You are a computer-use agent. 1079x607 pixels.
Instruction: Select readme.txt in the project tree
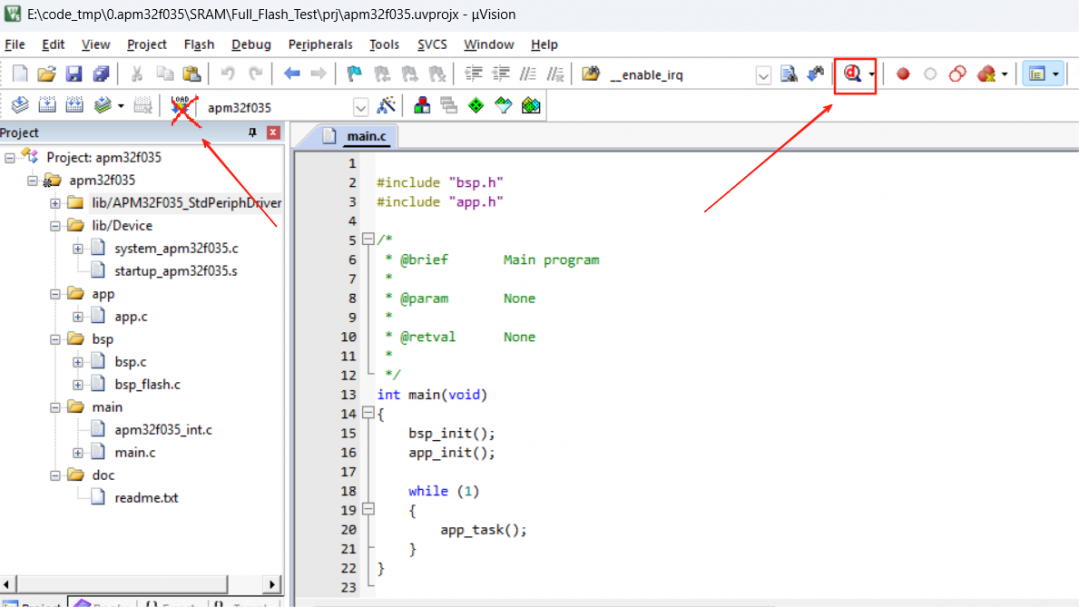click(x=146, y=498)
